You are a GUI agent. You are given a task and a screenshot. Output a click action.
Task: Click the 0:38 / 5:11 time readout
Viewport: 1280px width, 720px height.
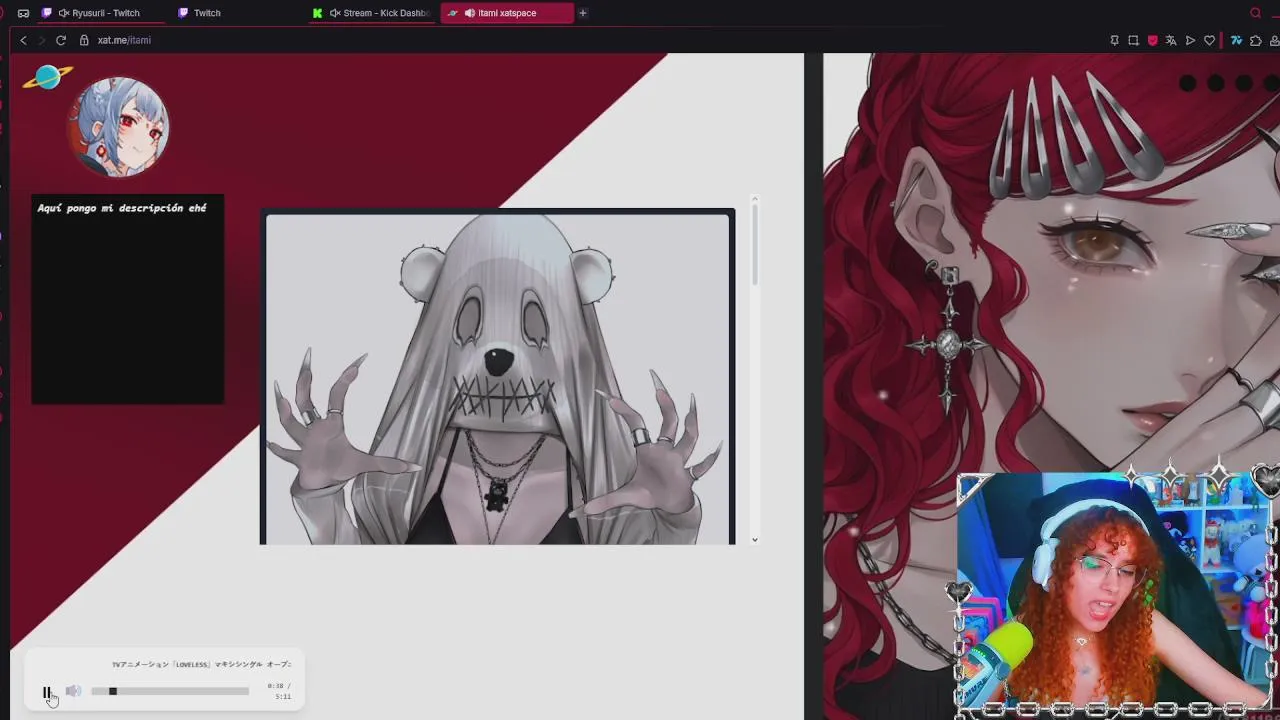point(279,691)
